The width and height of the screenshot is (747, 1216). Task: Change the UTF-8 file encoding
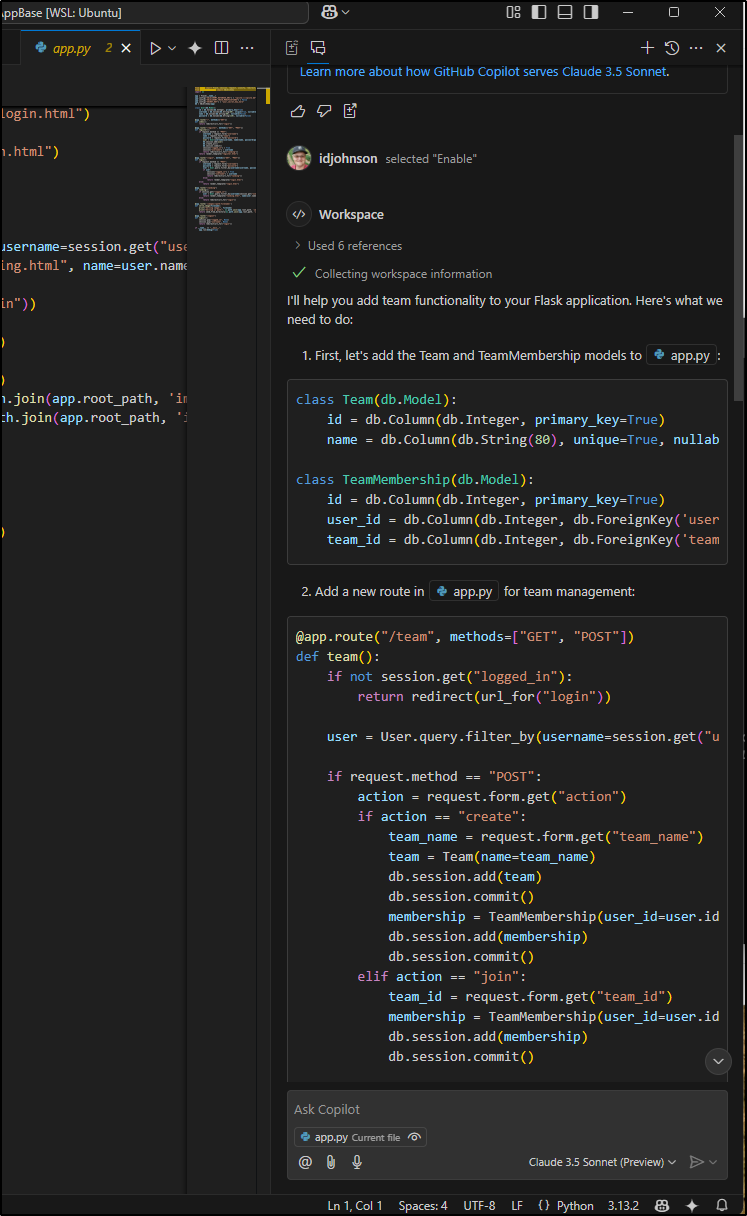tap(479, 1205)
